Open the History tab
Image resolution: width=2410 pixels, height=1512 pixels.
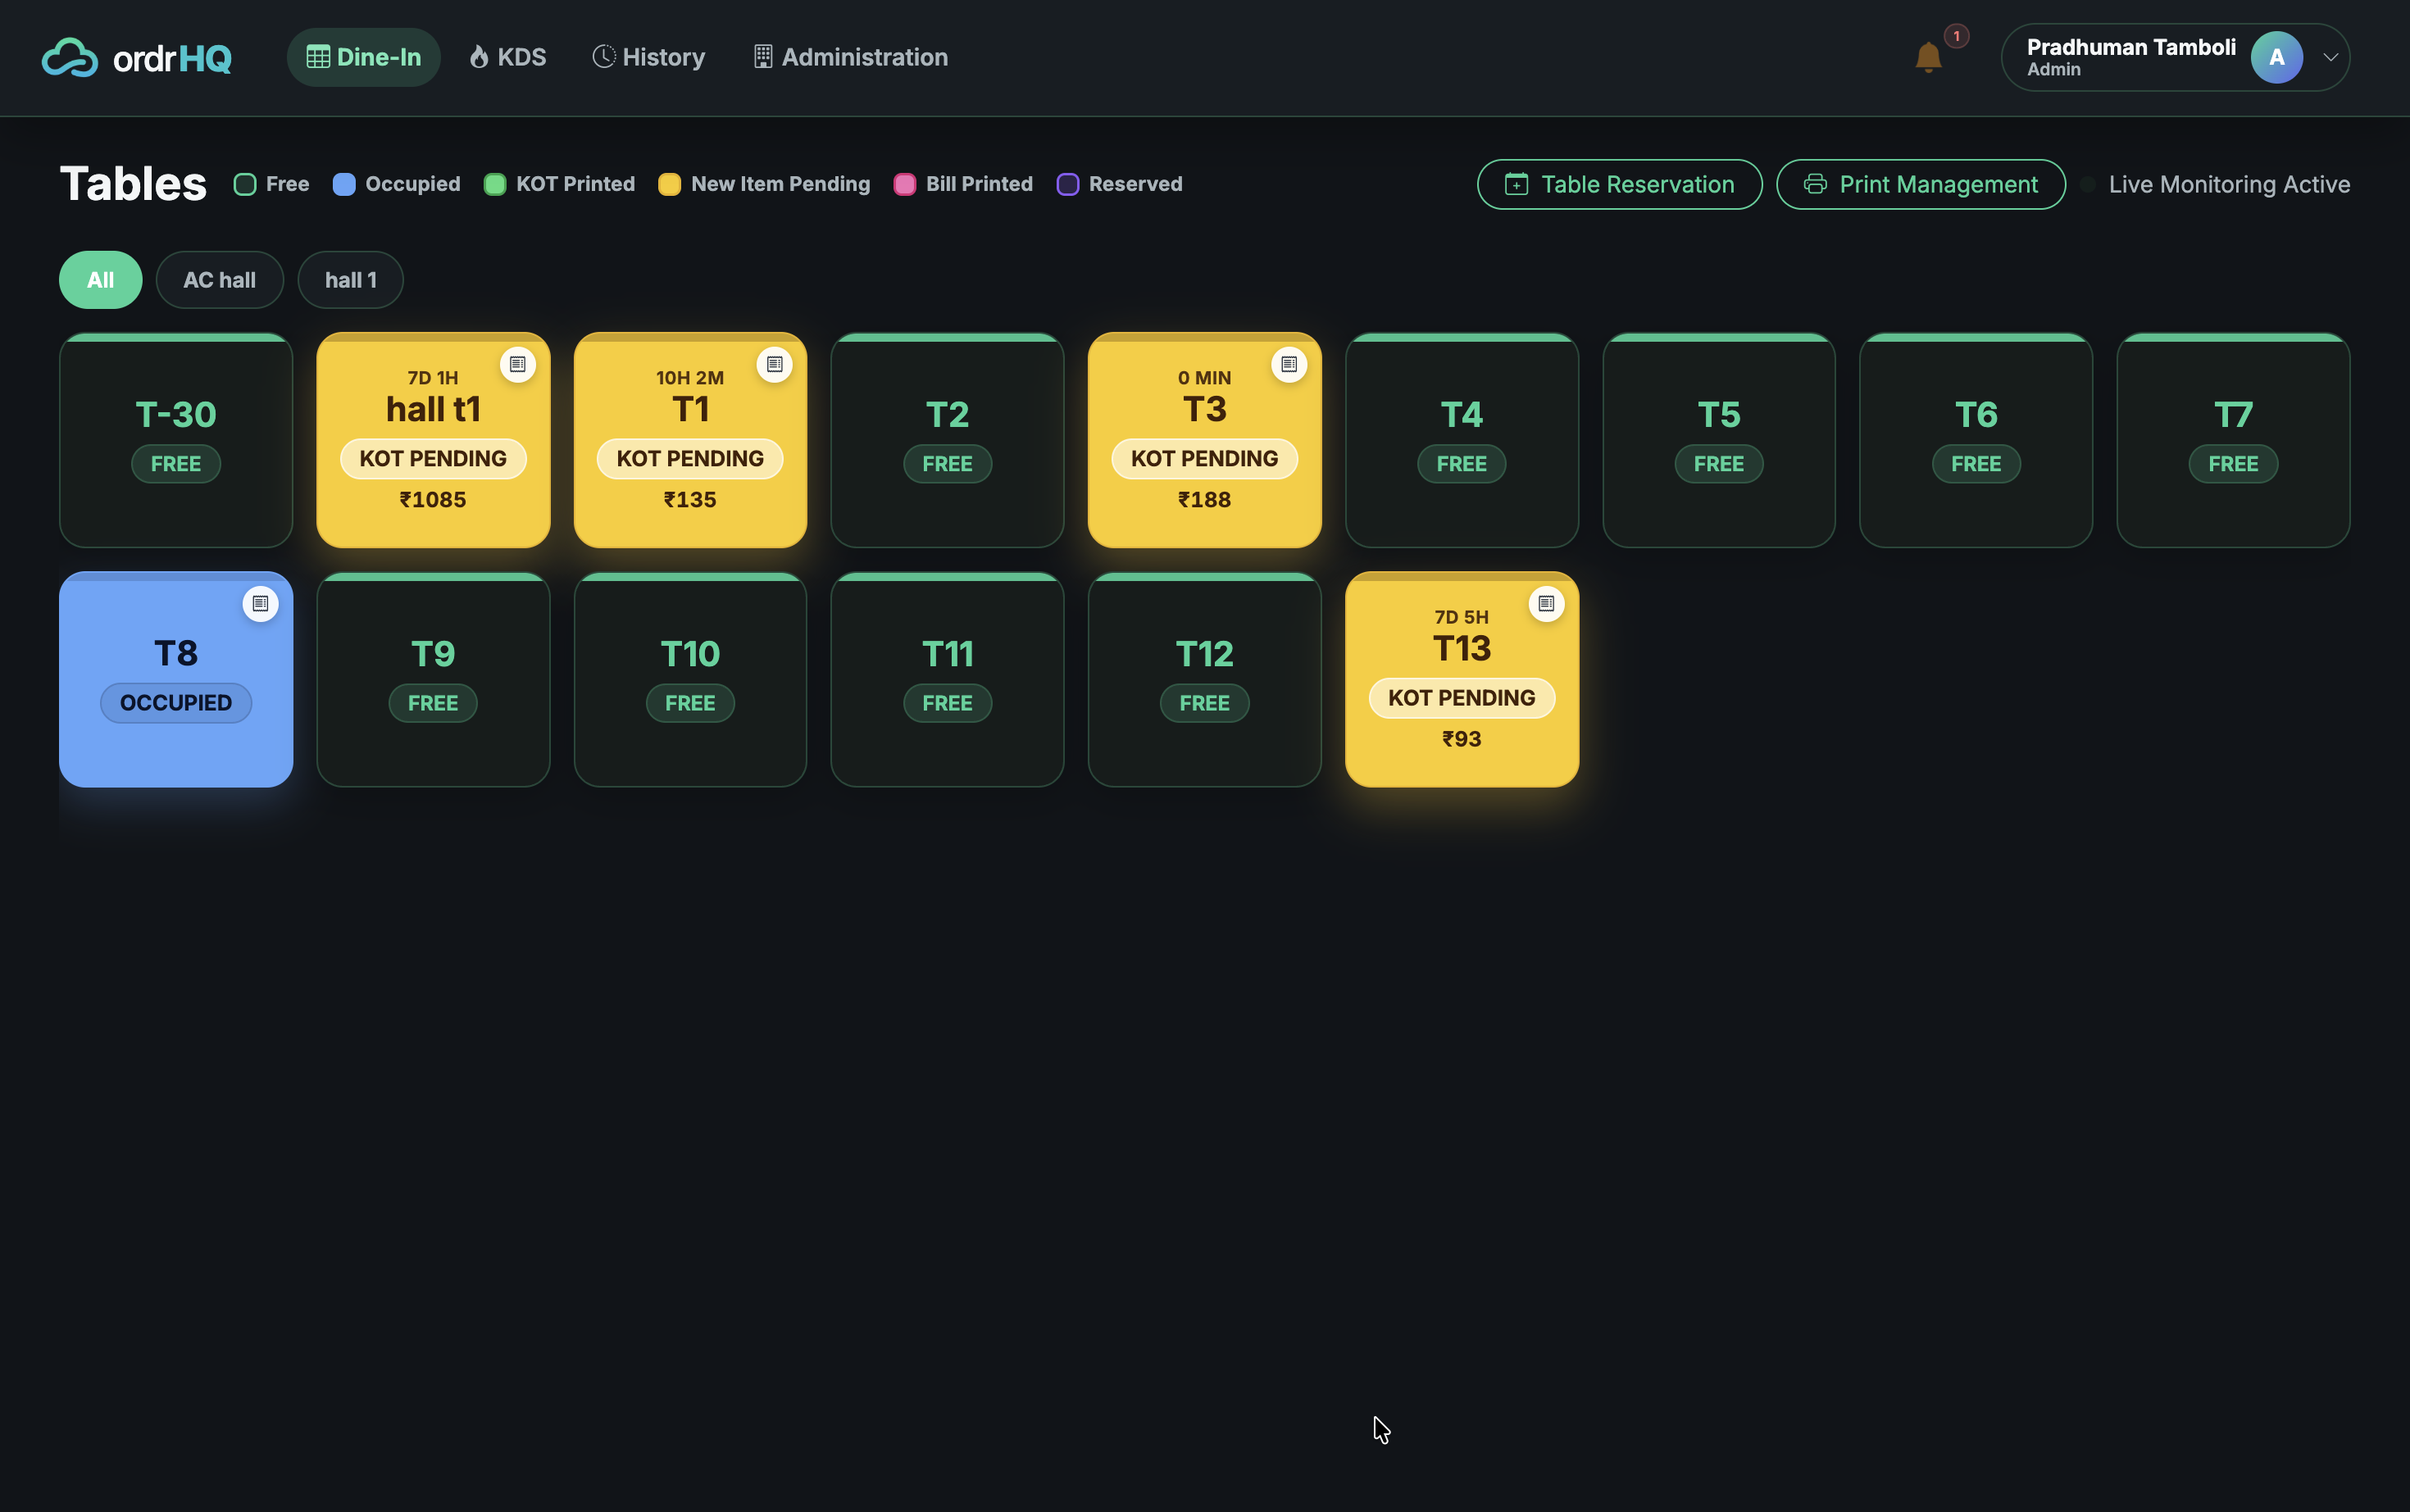648,57
